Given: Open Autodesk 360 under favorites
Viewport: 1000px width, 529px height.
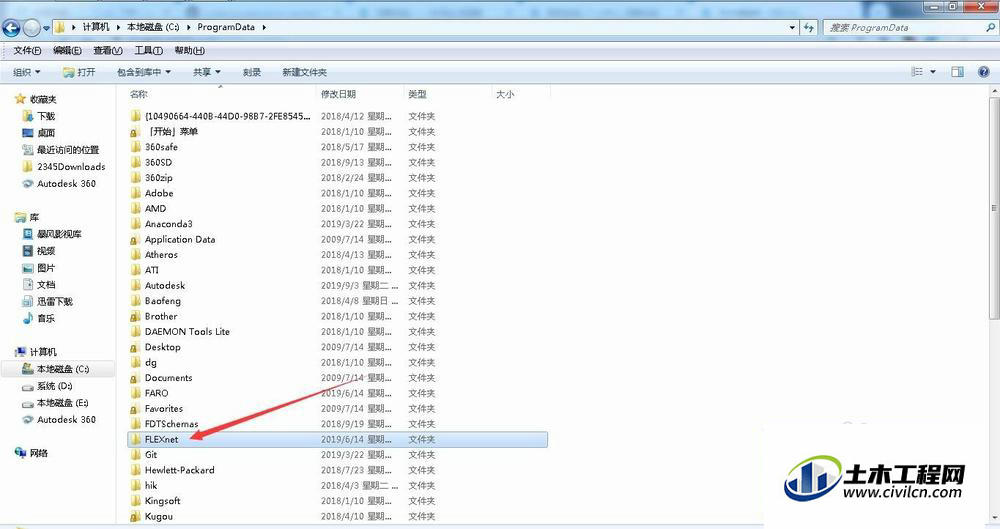Looking at the screenshot, I should [x=66, y=184].
